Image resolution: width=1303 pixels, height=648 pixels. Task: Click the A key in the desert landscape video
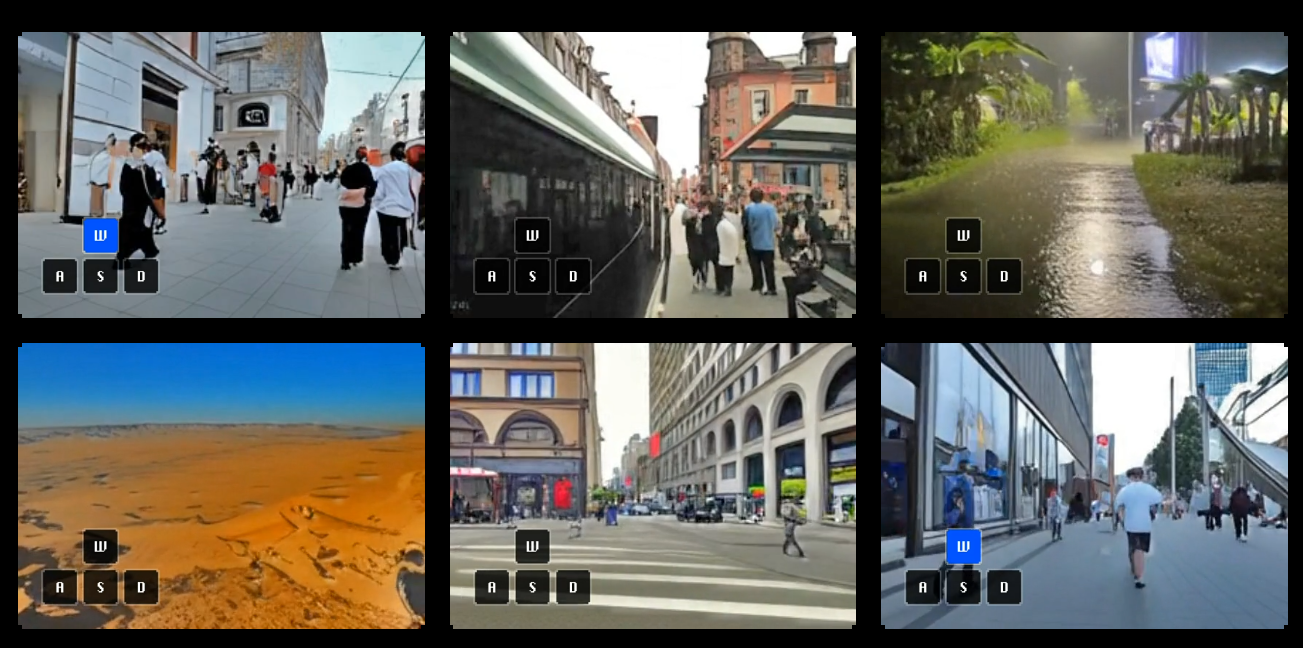(60, 587)
